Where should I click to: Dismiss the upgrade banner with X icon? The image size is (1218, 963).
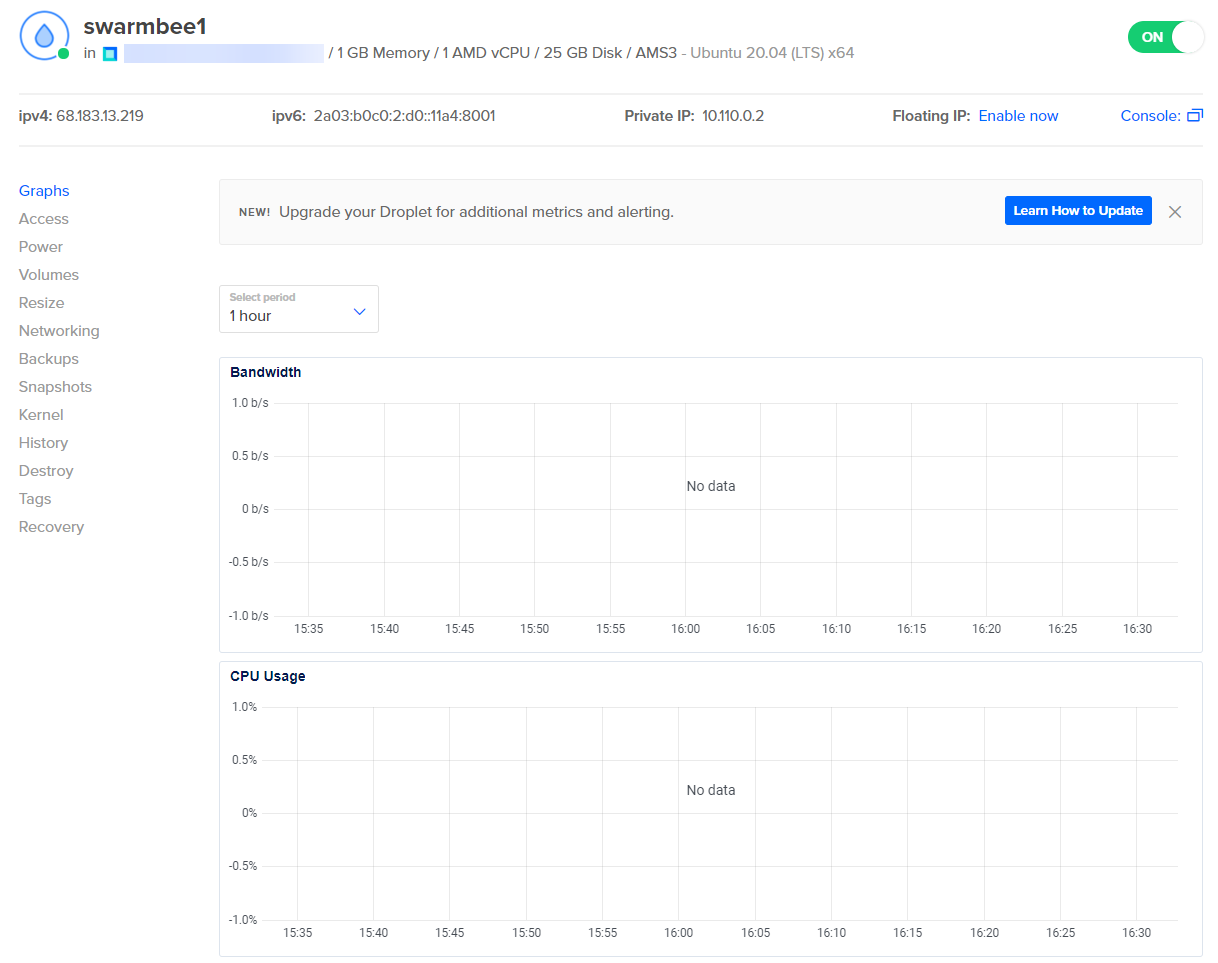click(x=1175, y=212)
